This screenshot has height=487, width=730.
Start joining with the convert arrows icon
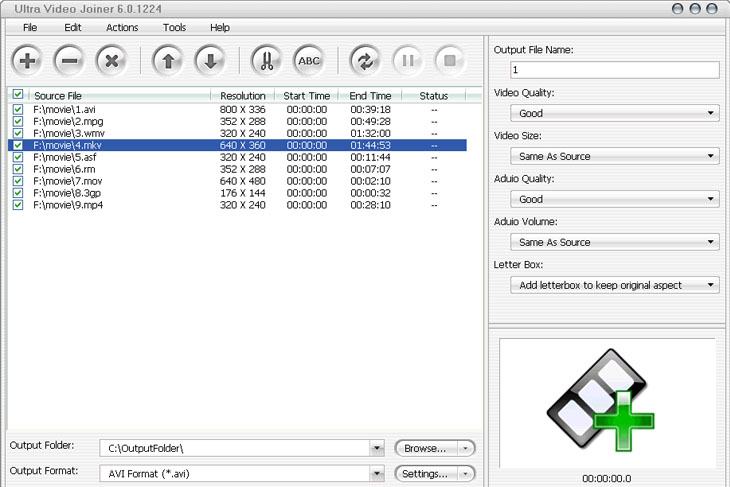pos(365,61)
